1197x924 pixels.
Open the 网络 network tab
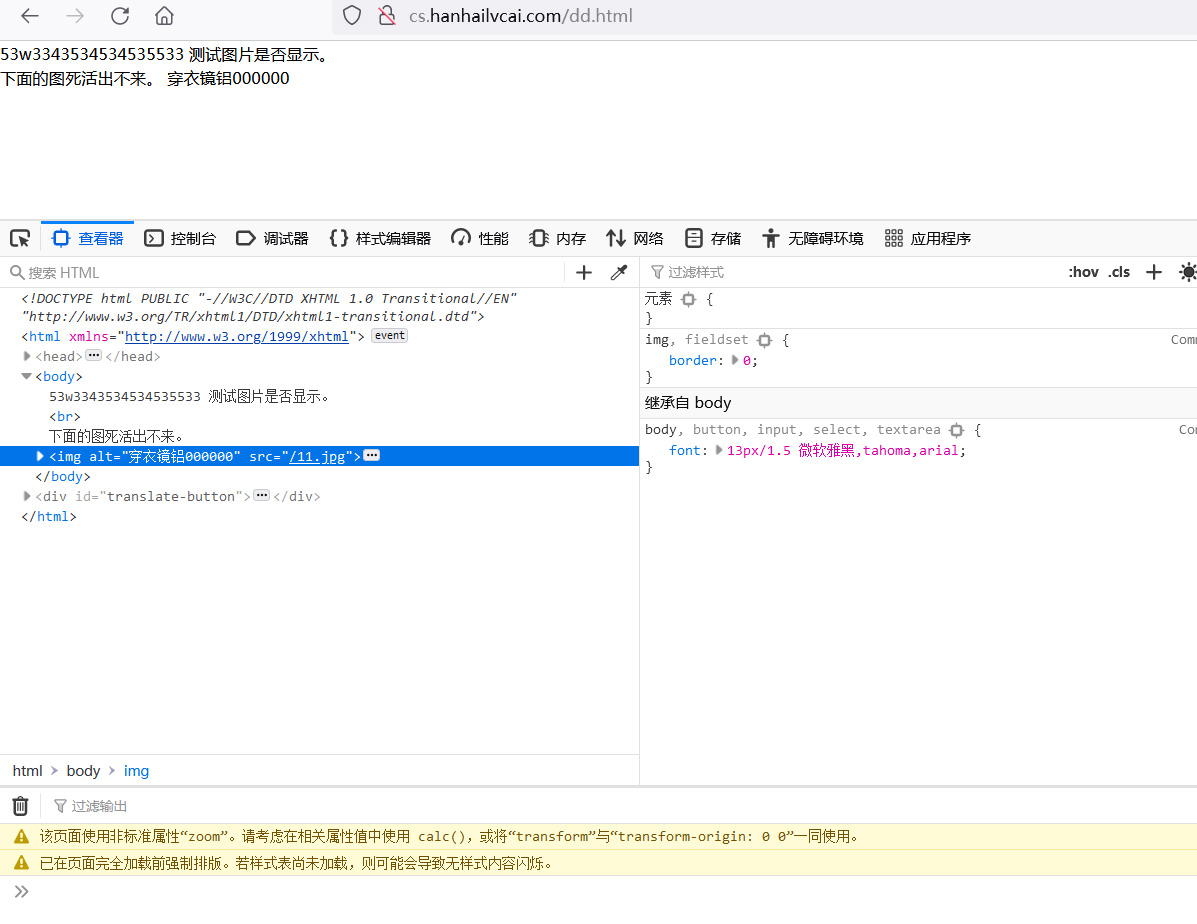click(x=635, y=238)
